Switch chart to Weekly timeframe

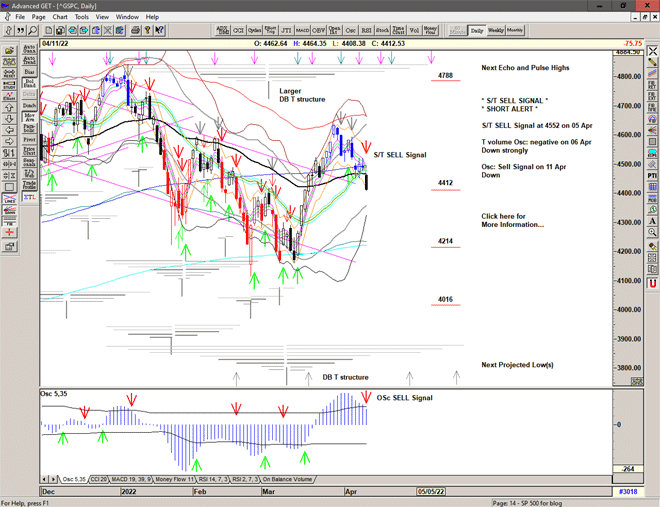coord(496,30)
